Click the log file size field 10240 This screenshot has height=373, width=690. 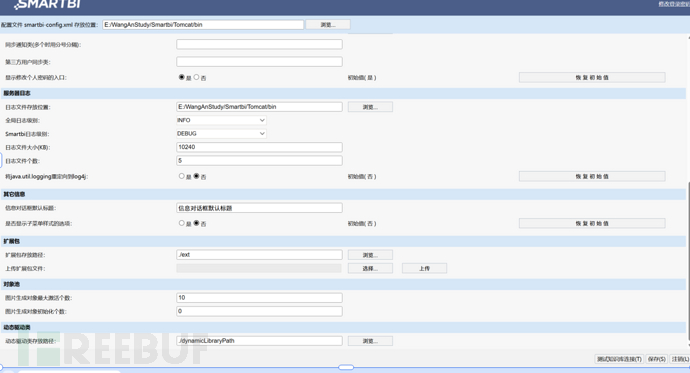tap(259, 147)
